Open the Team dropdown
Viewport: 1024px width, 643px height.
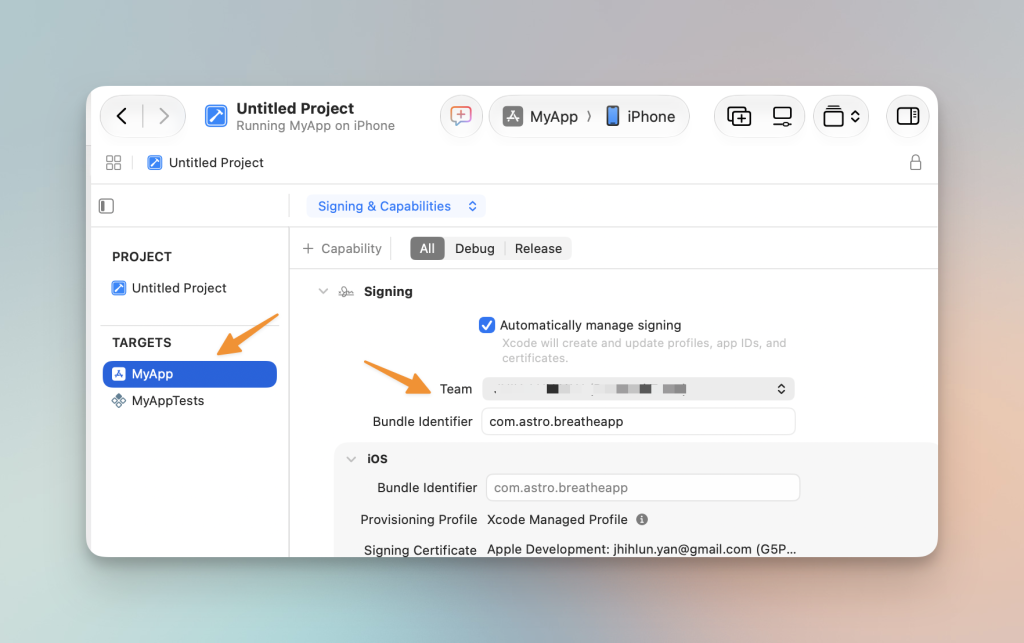click(638, 389)
